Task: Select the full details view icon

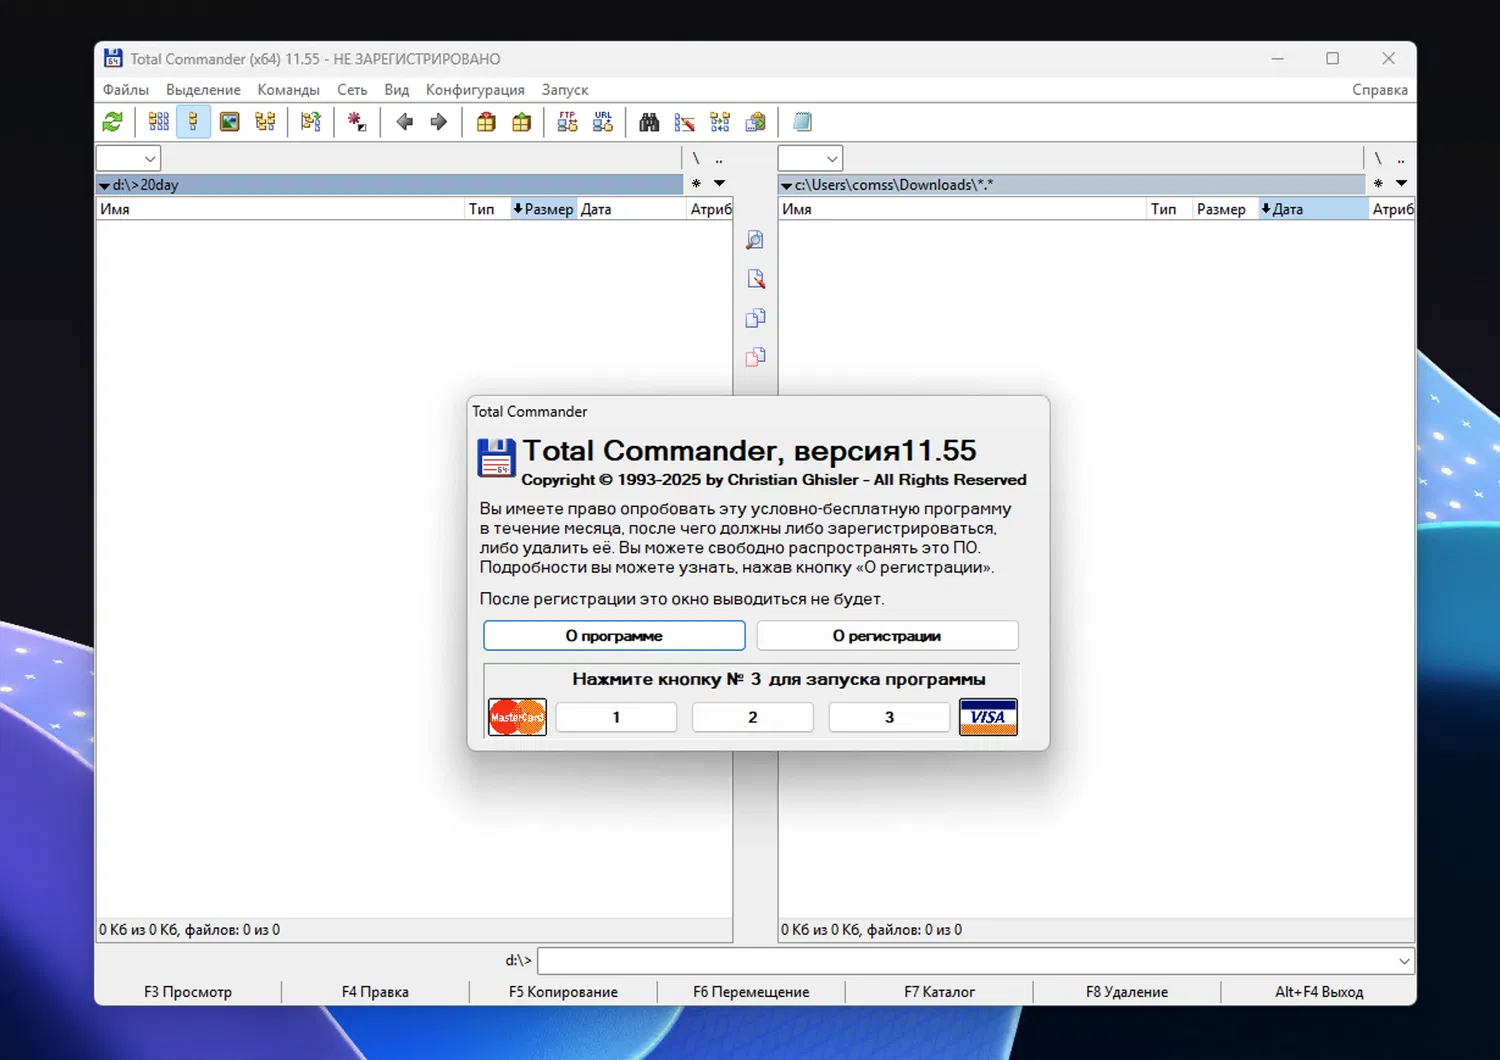Action: tap(193, 122)
